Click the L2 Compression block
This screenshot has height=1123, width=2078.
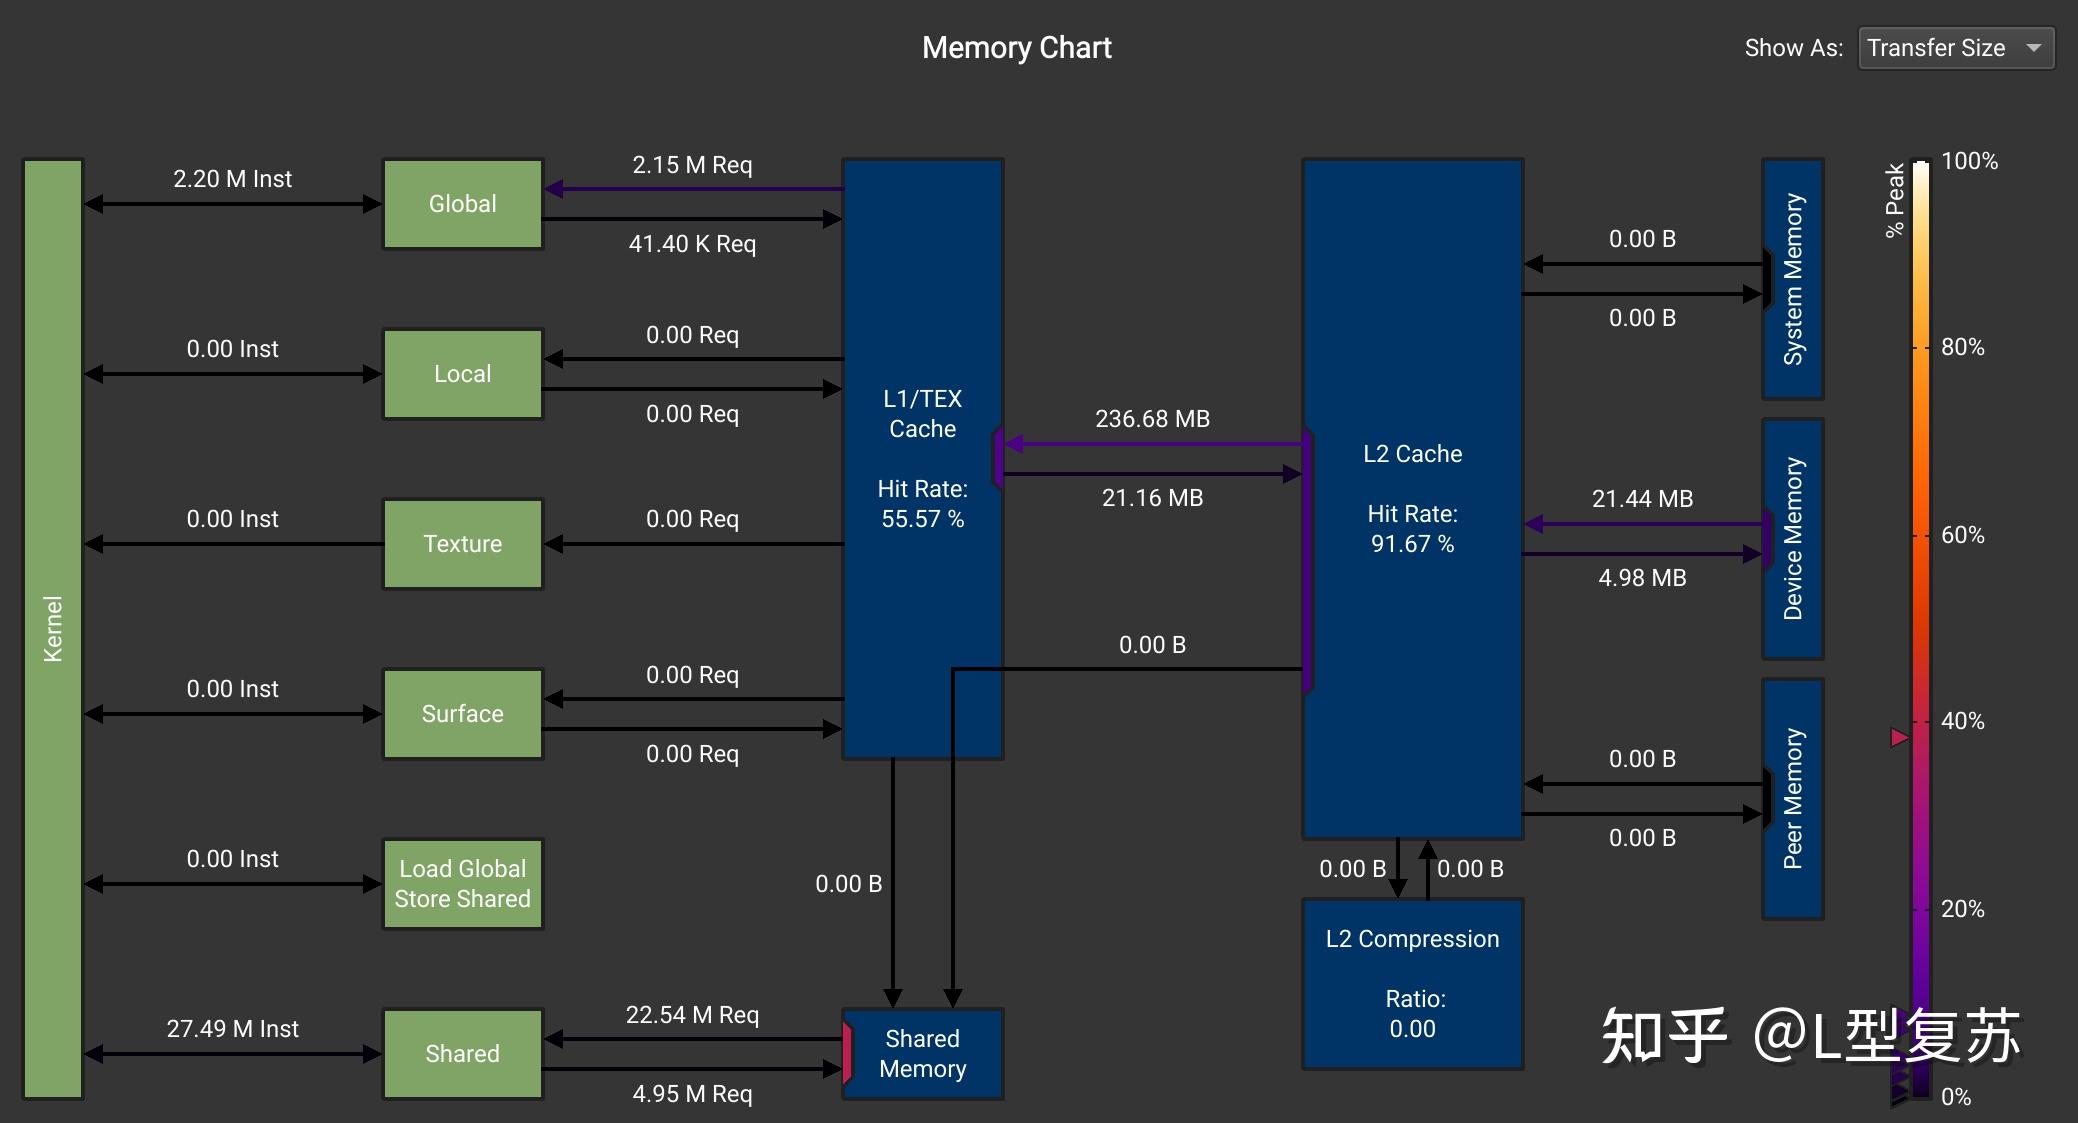point(1412,984)
